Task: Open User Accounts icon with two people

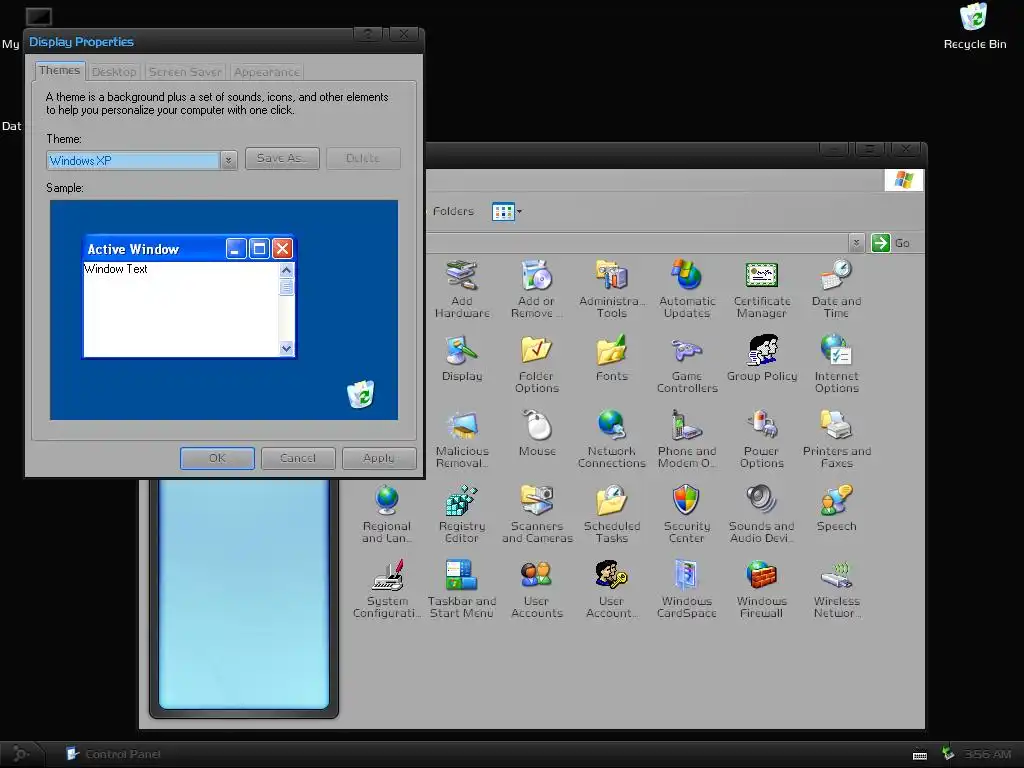Action: click(x=537, y=588)
